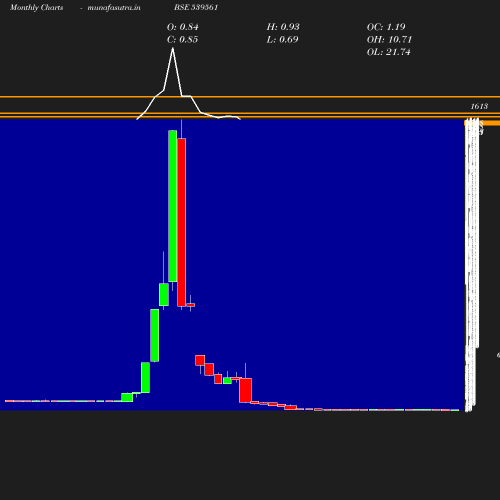Image resolution: width=500 pixels, height=500 pixels.
Task: Click the close value 'C: 0.85'
Action: (x=182, y=40)
